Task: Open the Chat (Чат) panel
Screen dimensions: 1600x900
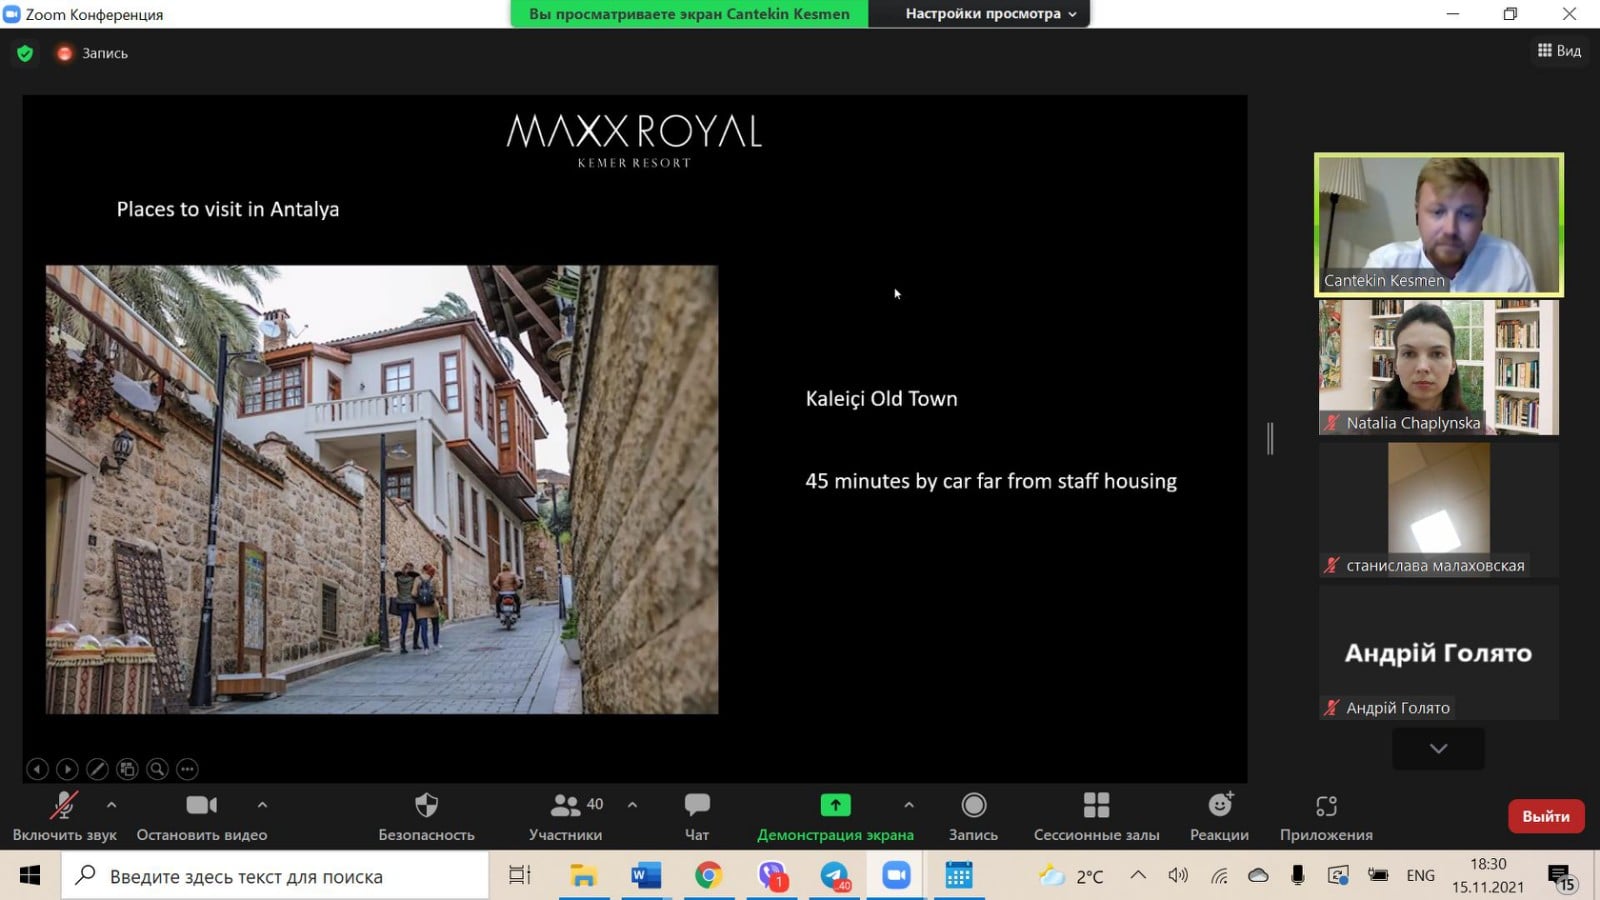Action: pyautogui.click(x=697, y=806)
